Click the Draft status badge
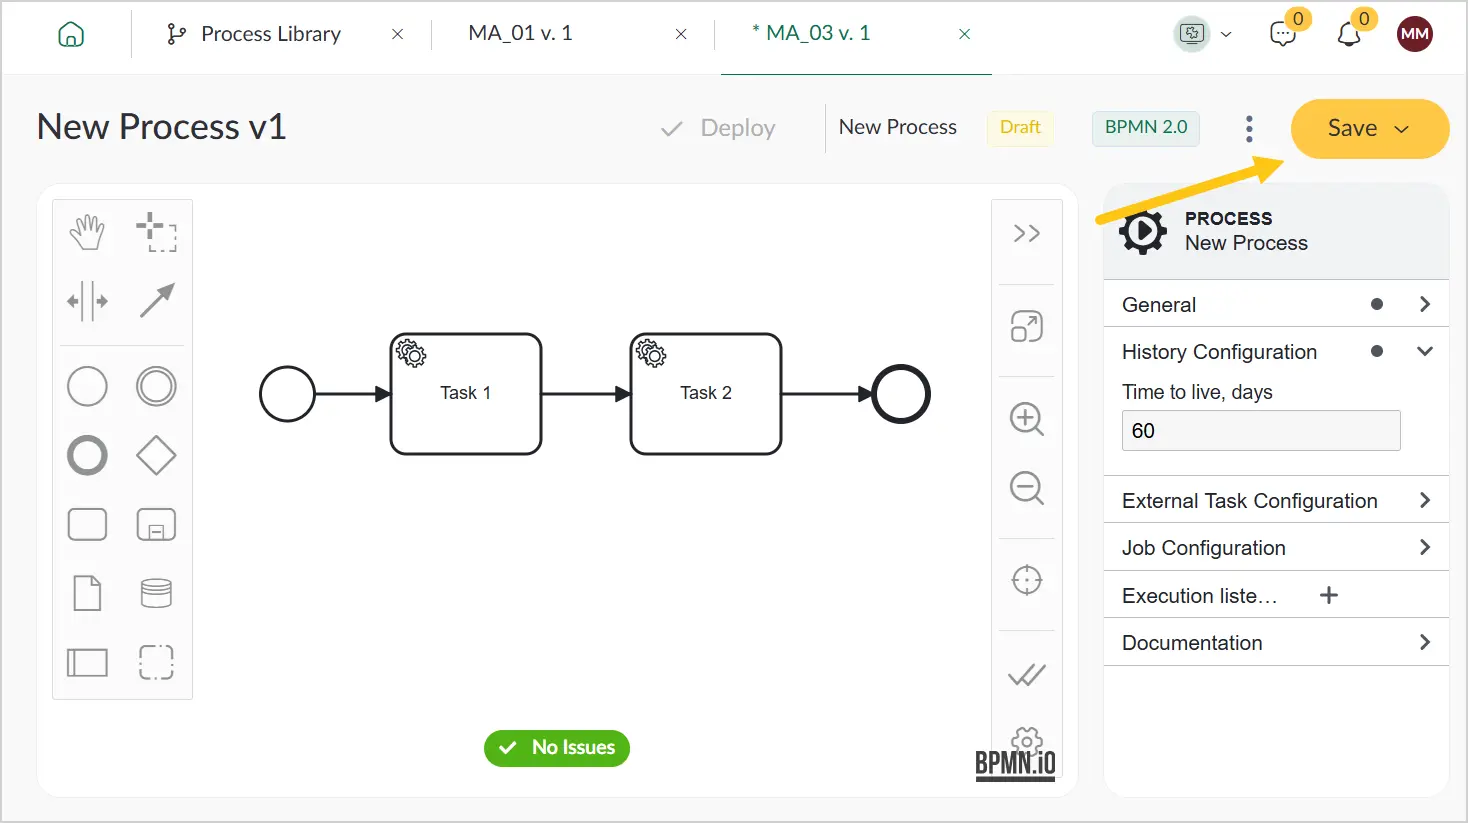This screenshot has width=1468, height=823. point(1020,127)
